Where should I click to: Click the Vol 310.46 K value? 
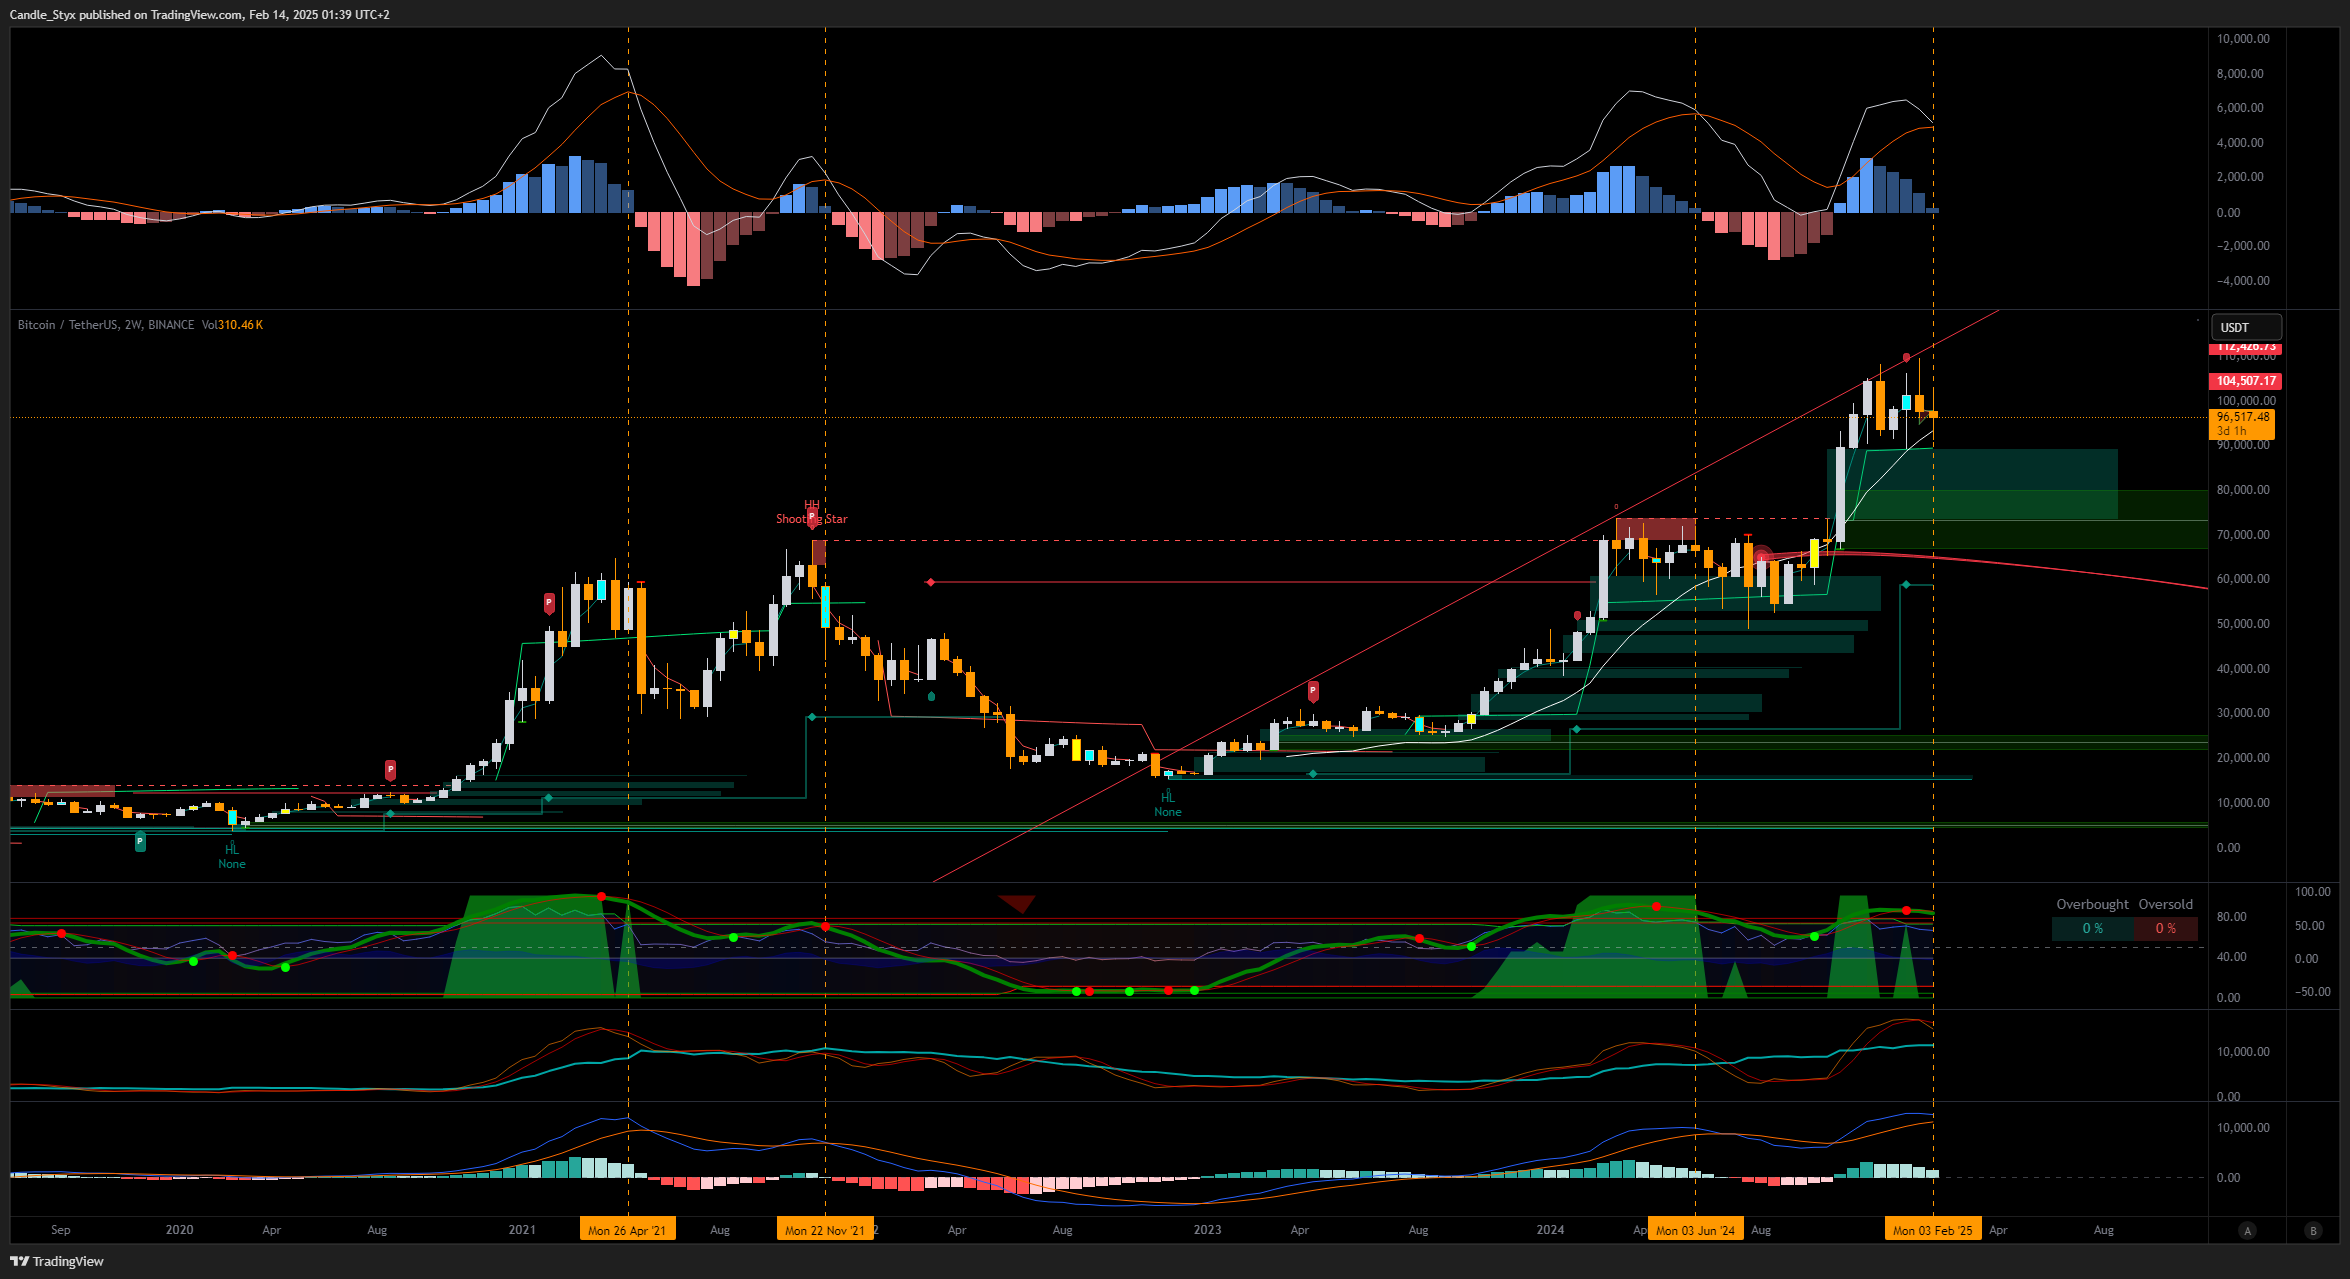point(232,325)
